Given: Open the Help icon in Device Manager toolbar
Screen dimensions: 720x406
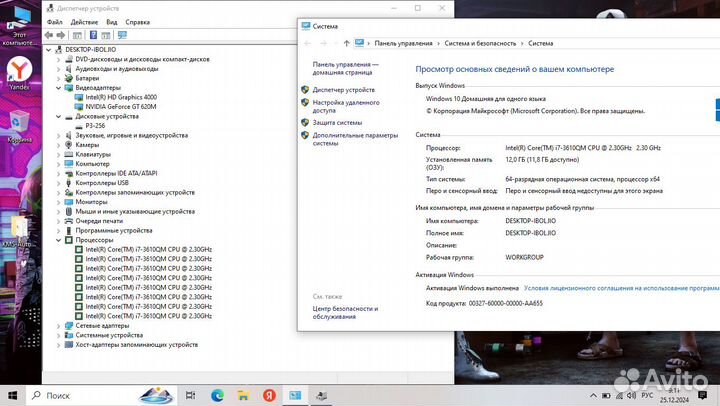Looking at the screenshot, I should coord(93,35).
